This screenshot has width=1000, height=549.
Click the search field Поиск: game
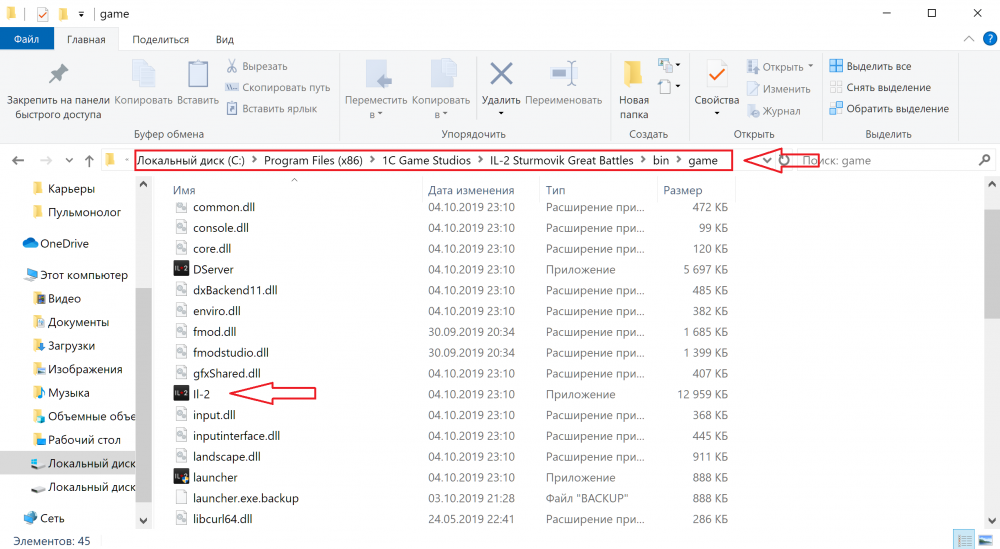pos(885,160)
